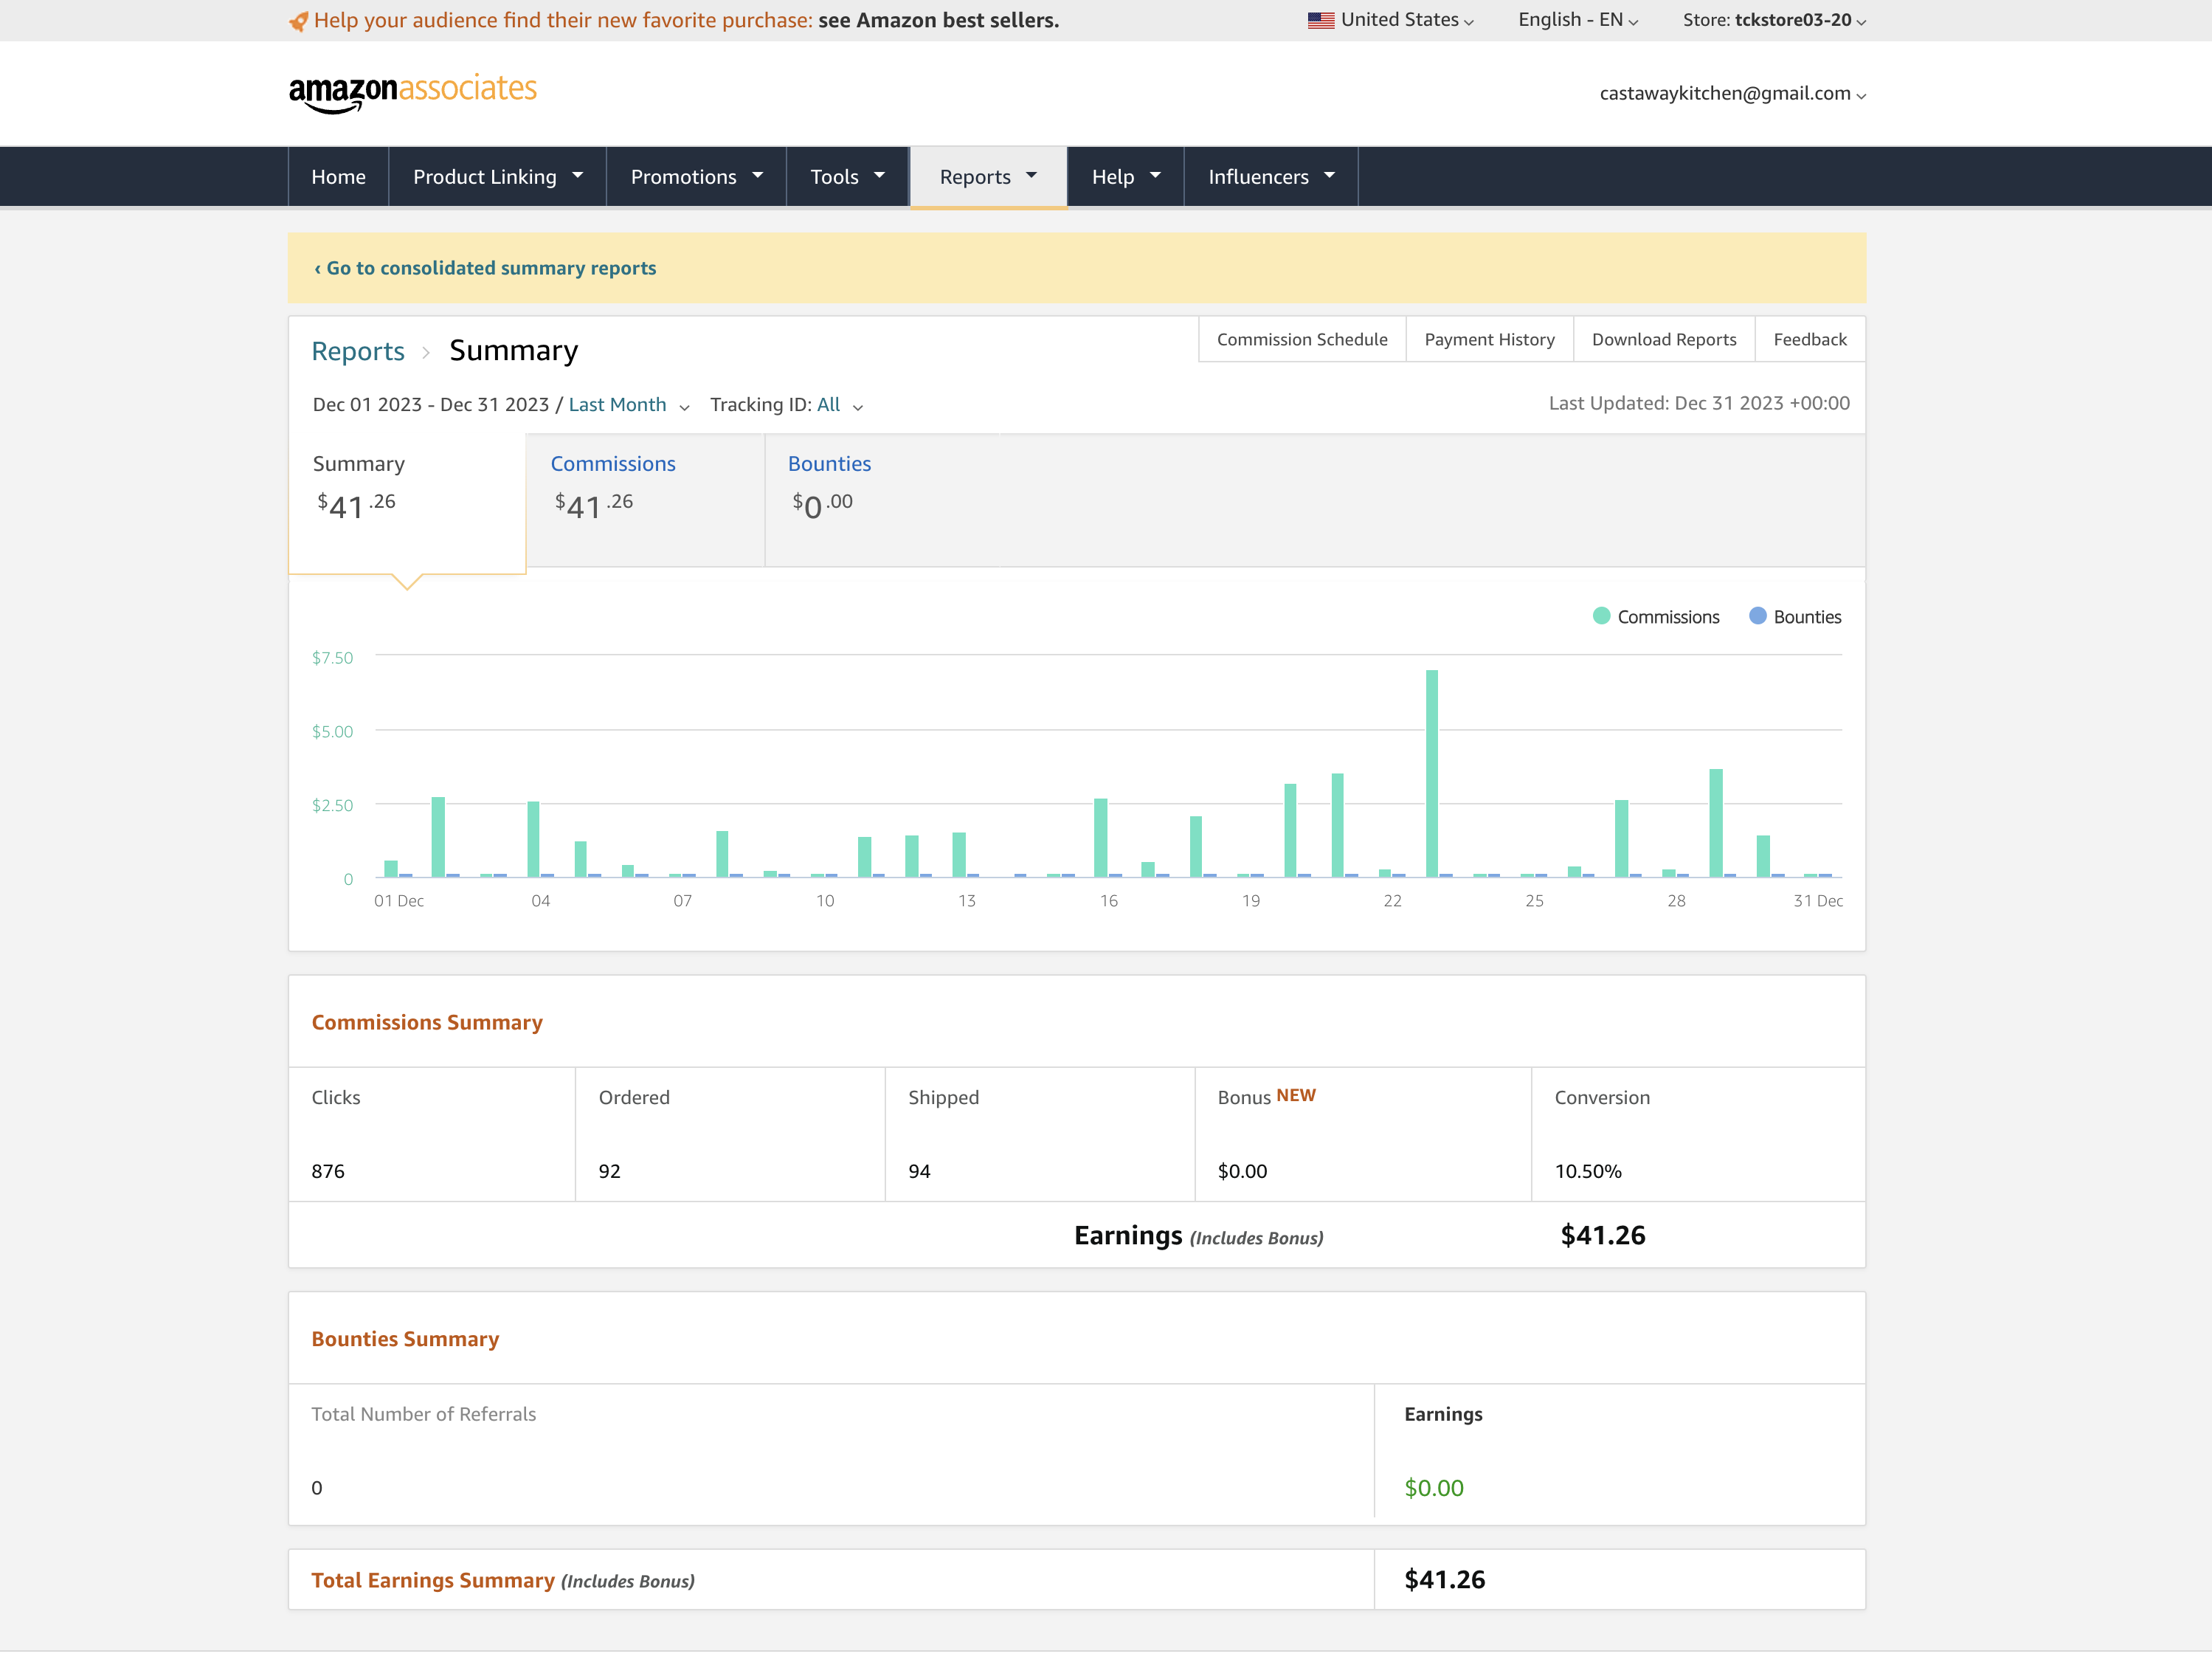The height and width of the screenshot is (1665, 2212).
Task: Open Payment History
Action: [x=1489, y=340]
